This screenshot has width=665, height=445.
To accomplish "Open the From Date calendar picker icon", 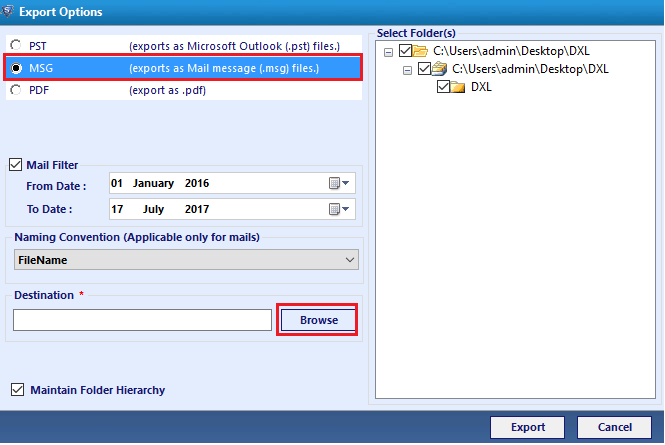I will (x=336, y=184).
